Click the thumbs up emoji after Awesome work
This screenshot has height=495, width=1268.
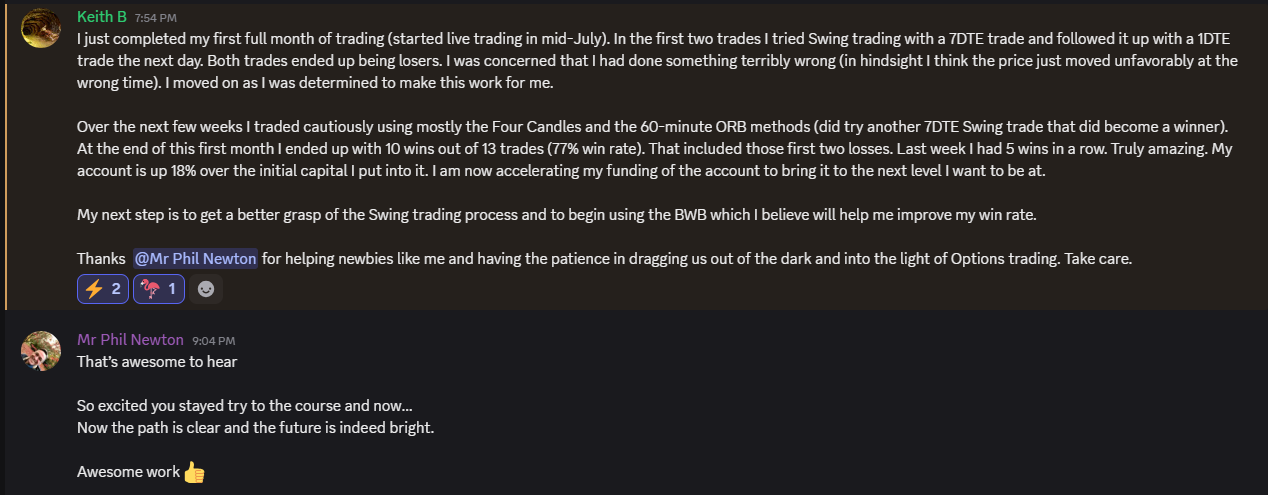tap(194, 472)
